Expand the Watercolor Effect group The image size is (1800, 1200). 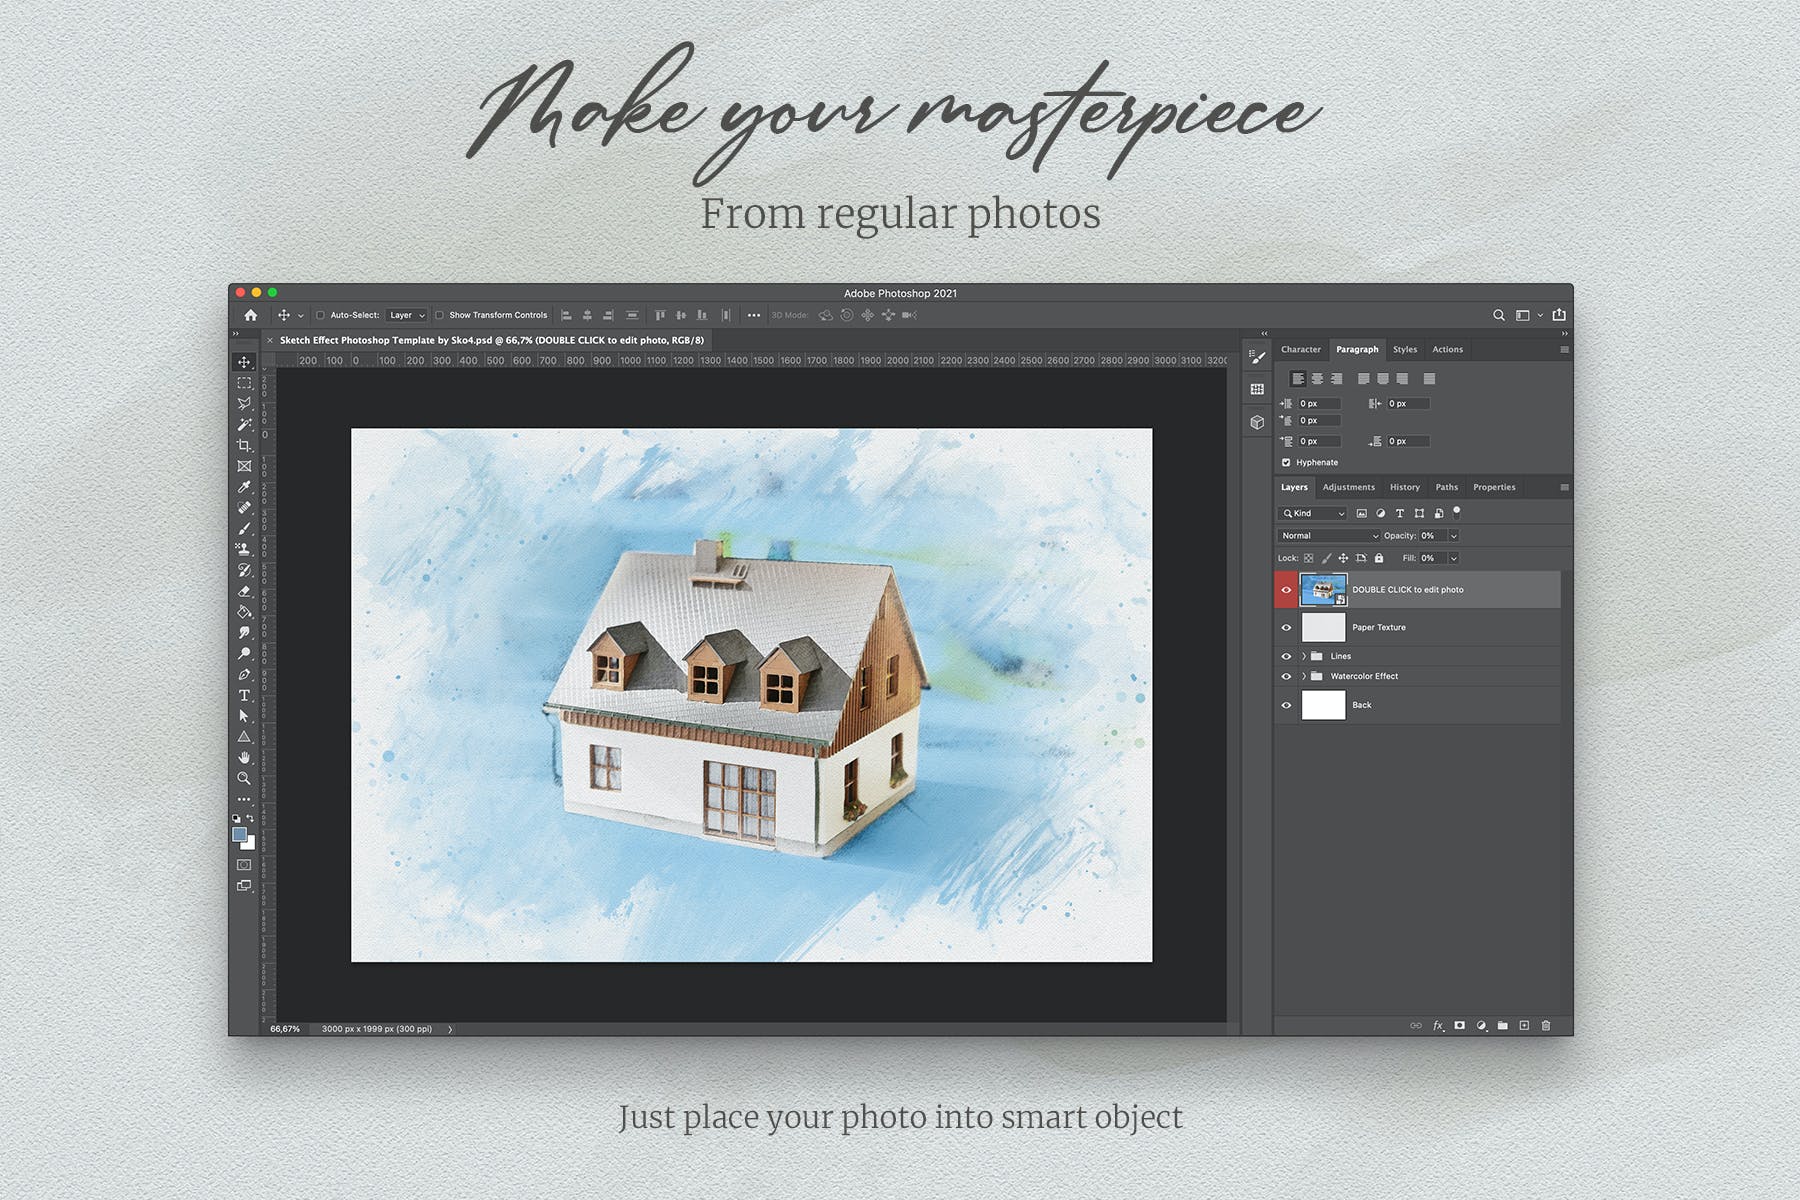point(1304,676)
